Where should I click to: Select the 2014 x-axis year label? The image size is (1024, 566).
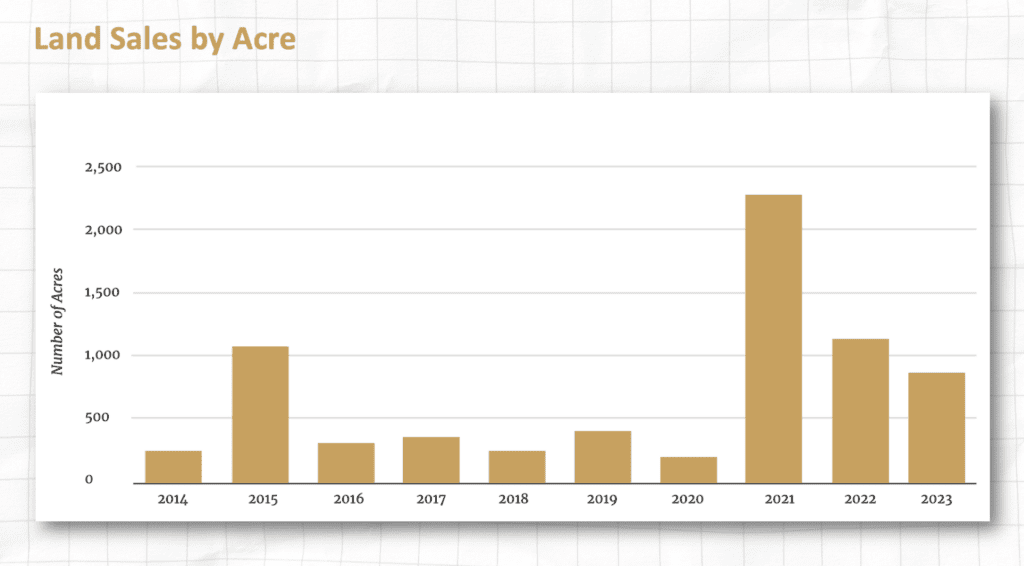[173, 498]
